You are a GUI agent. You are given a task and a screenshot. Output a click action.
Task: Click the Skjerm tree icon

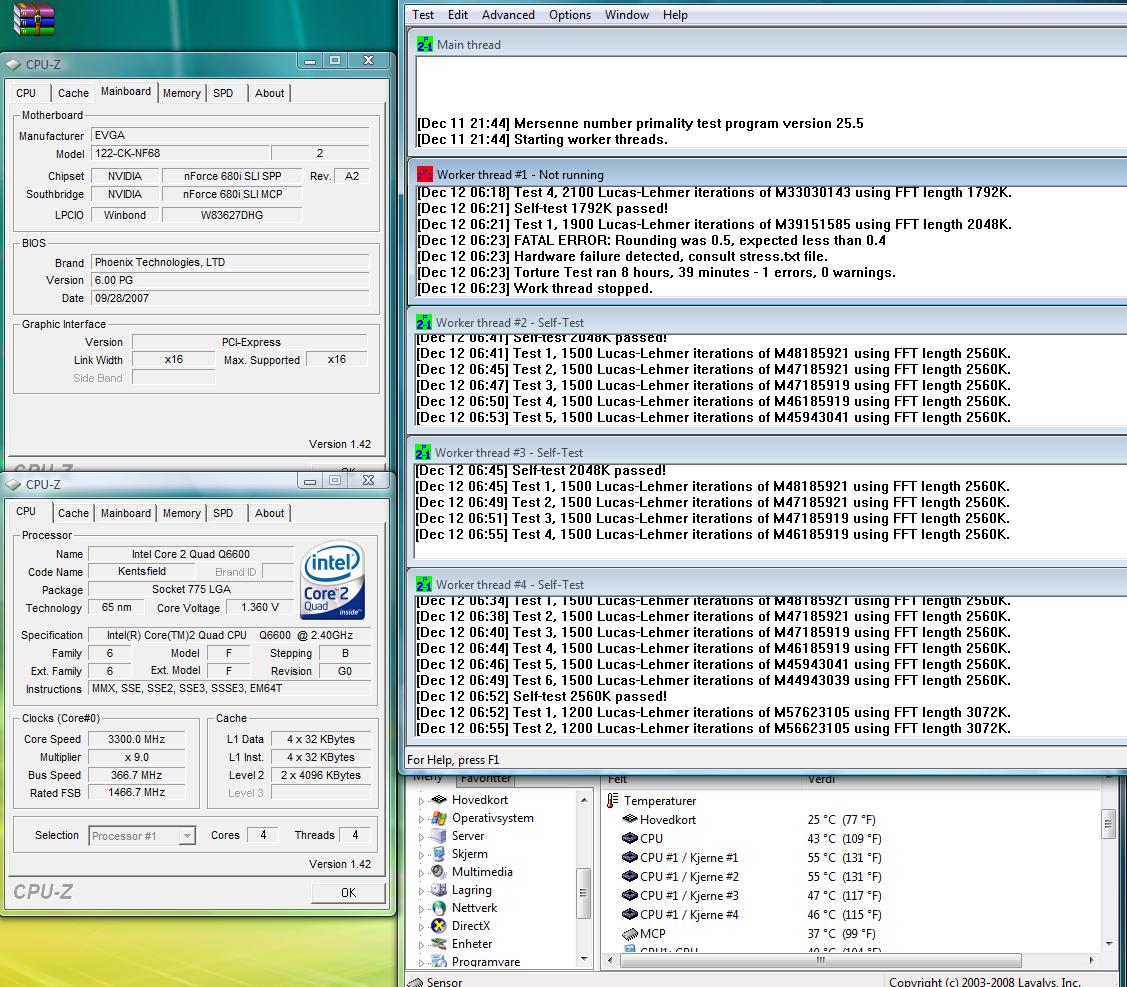[x=438, y=854]
